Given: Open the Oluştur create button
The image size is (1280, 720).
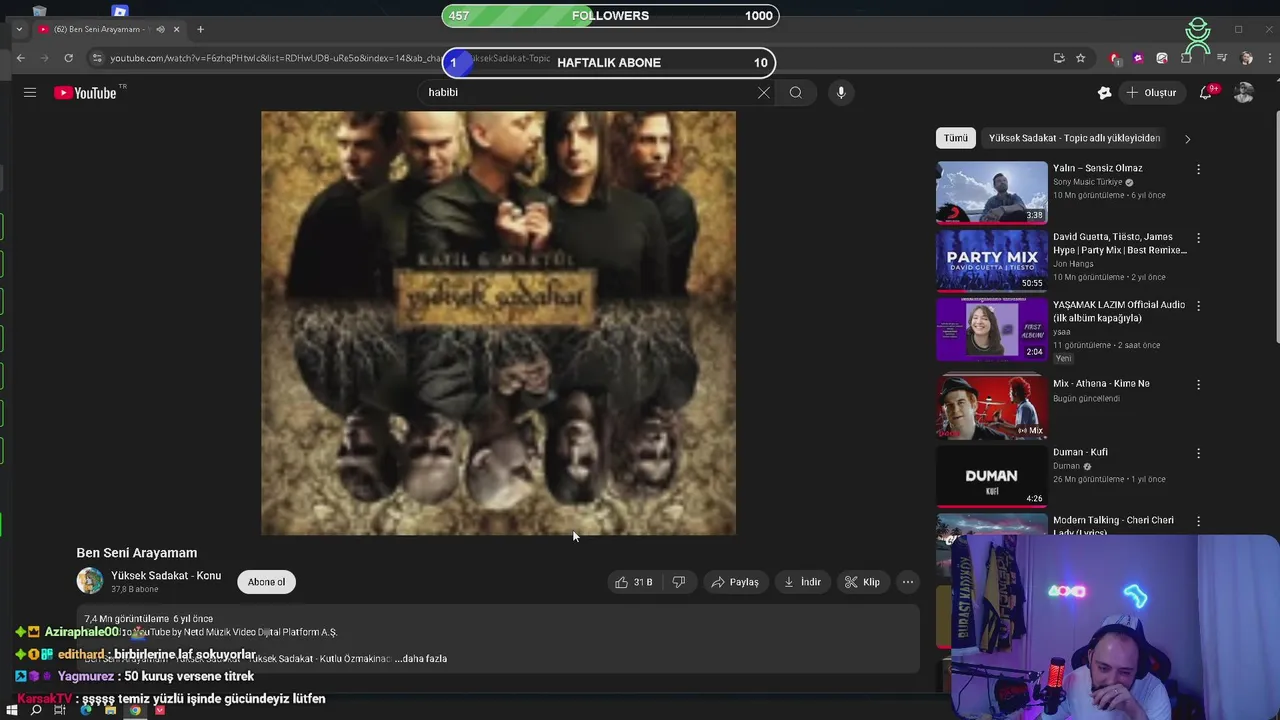Looking at the screenshot, I should pyautogui.click(x=1152, y=92).
